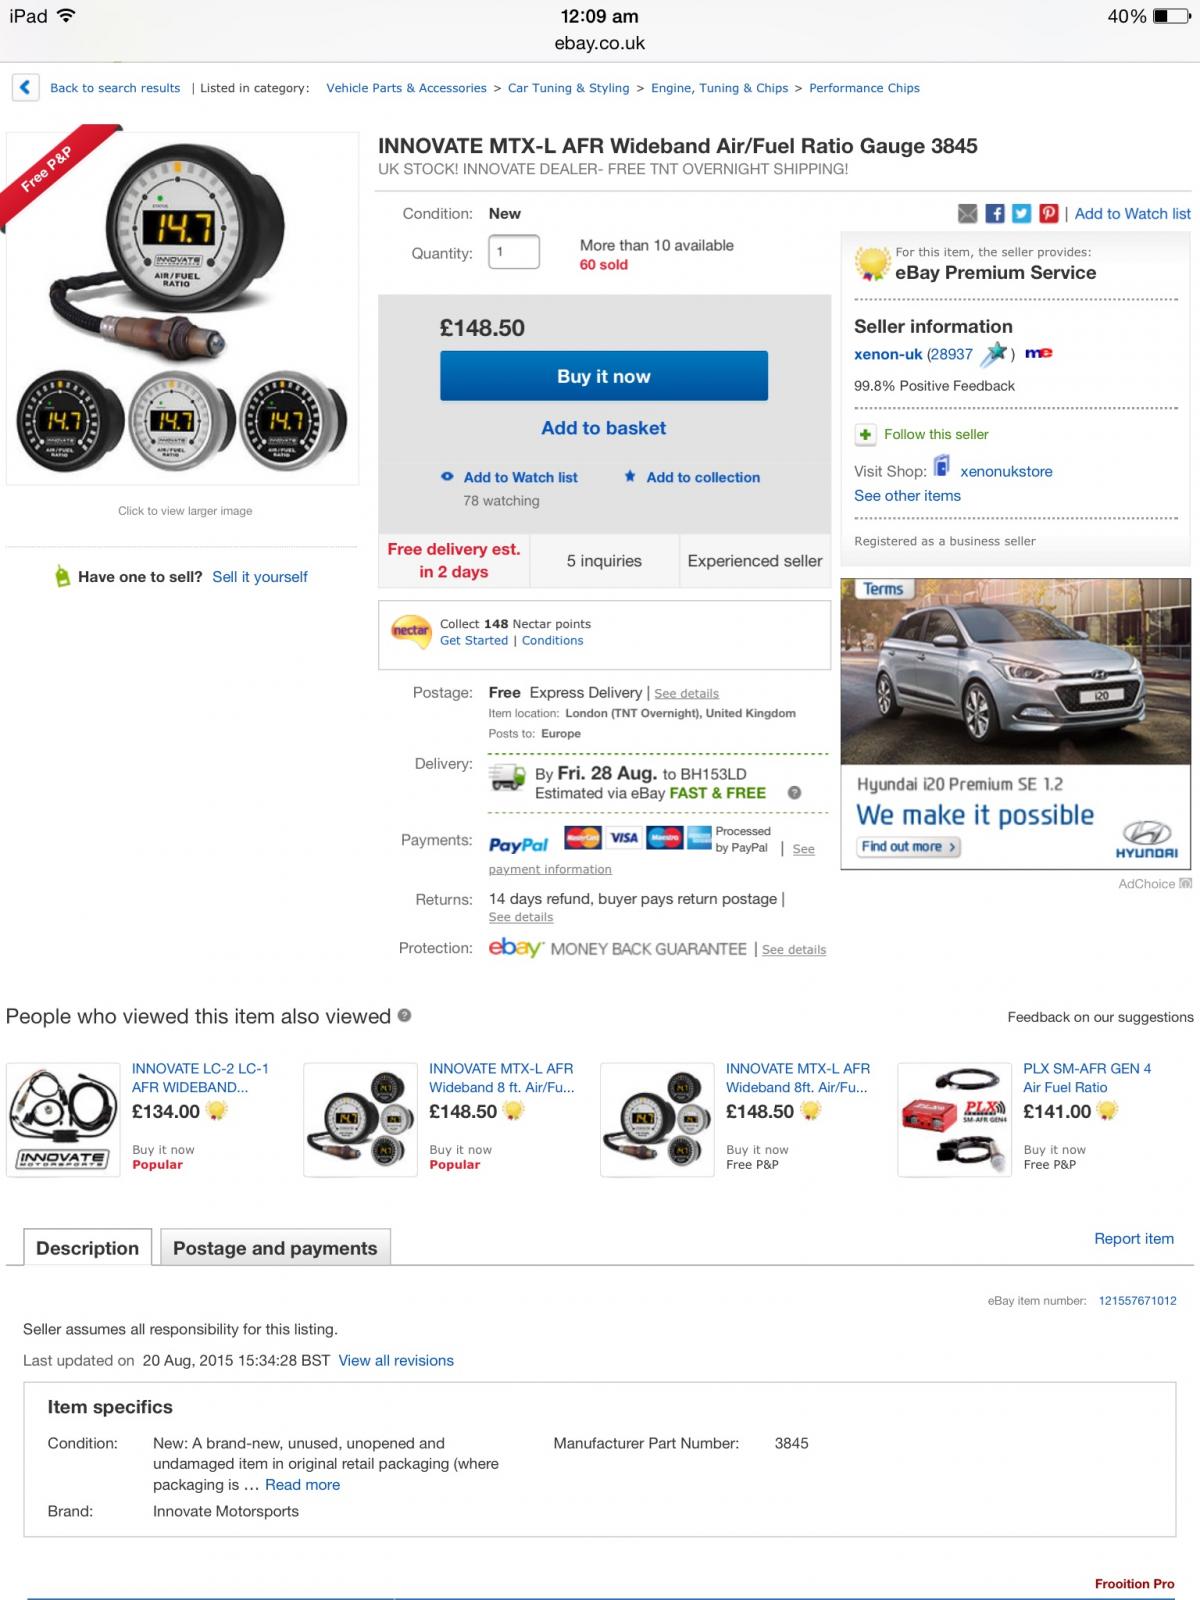Open the Performance Chips category breadcrumb
Viewport: 1200px width, 1600px height.
coord(864,88)
